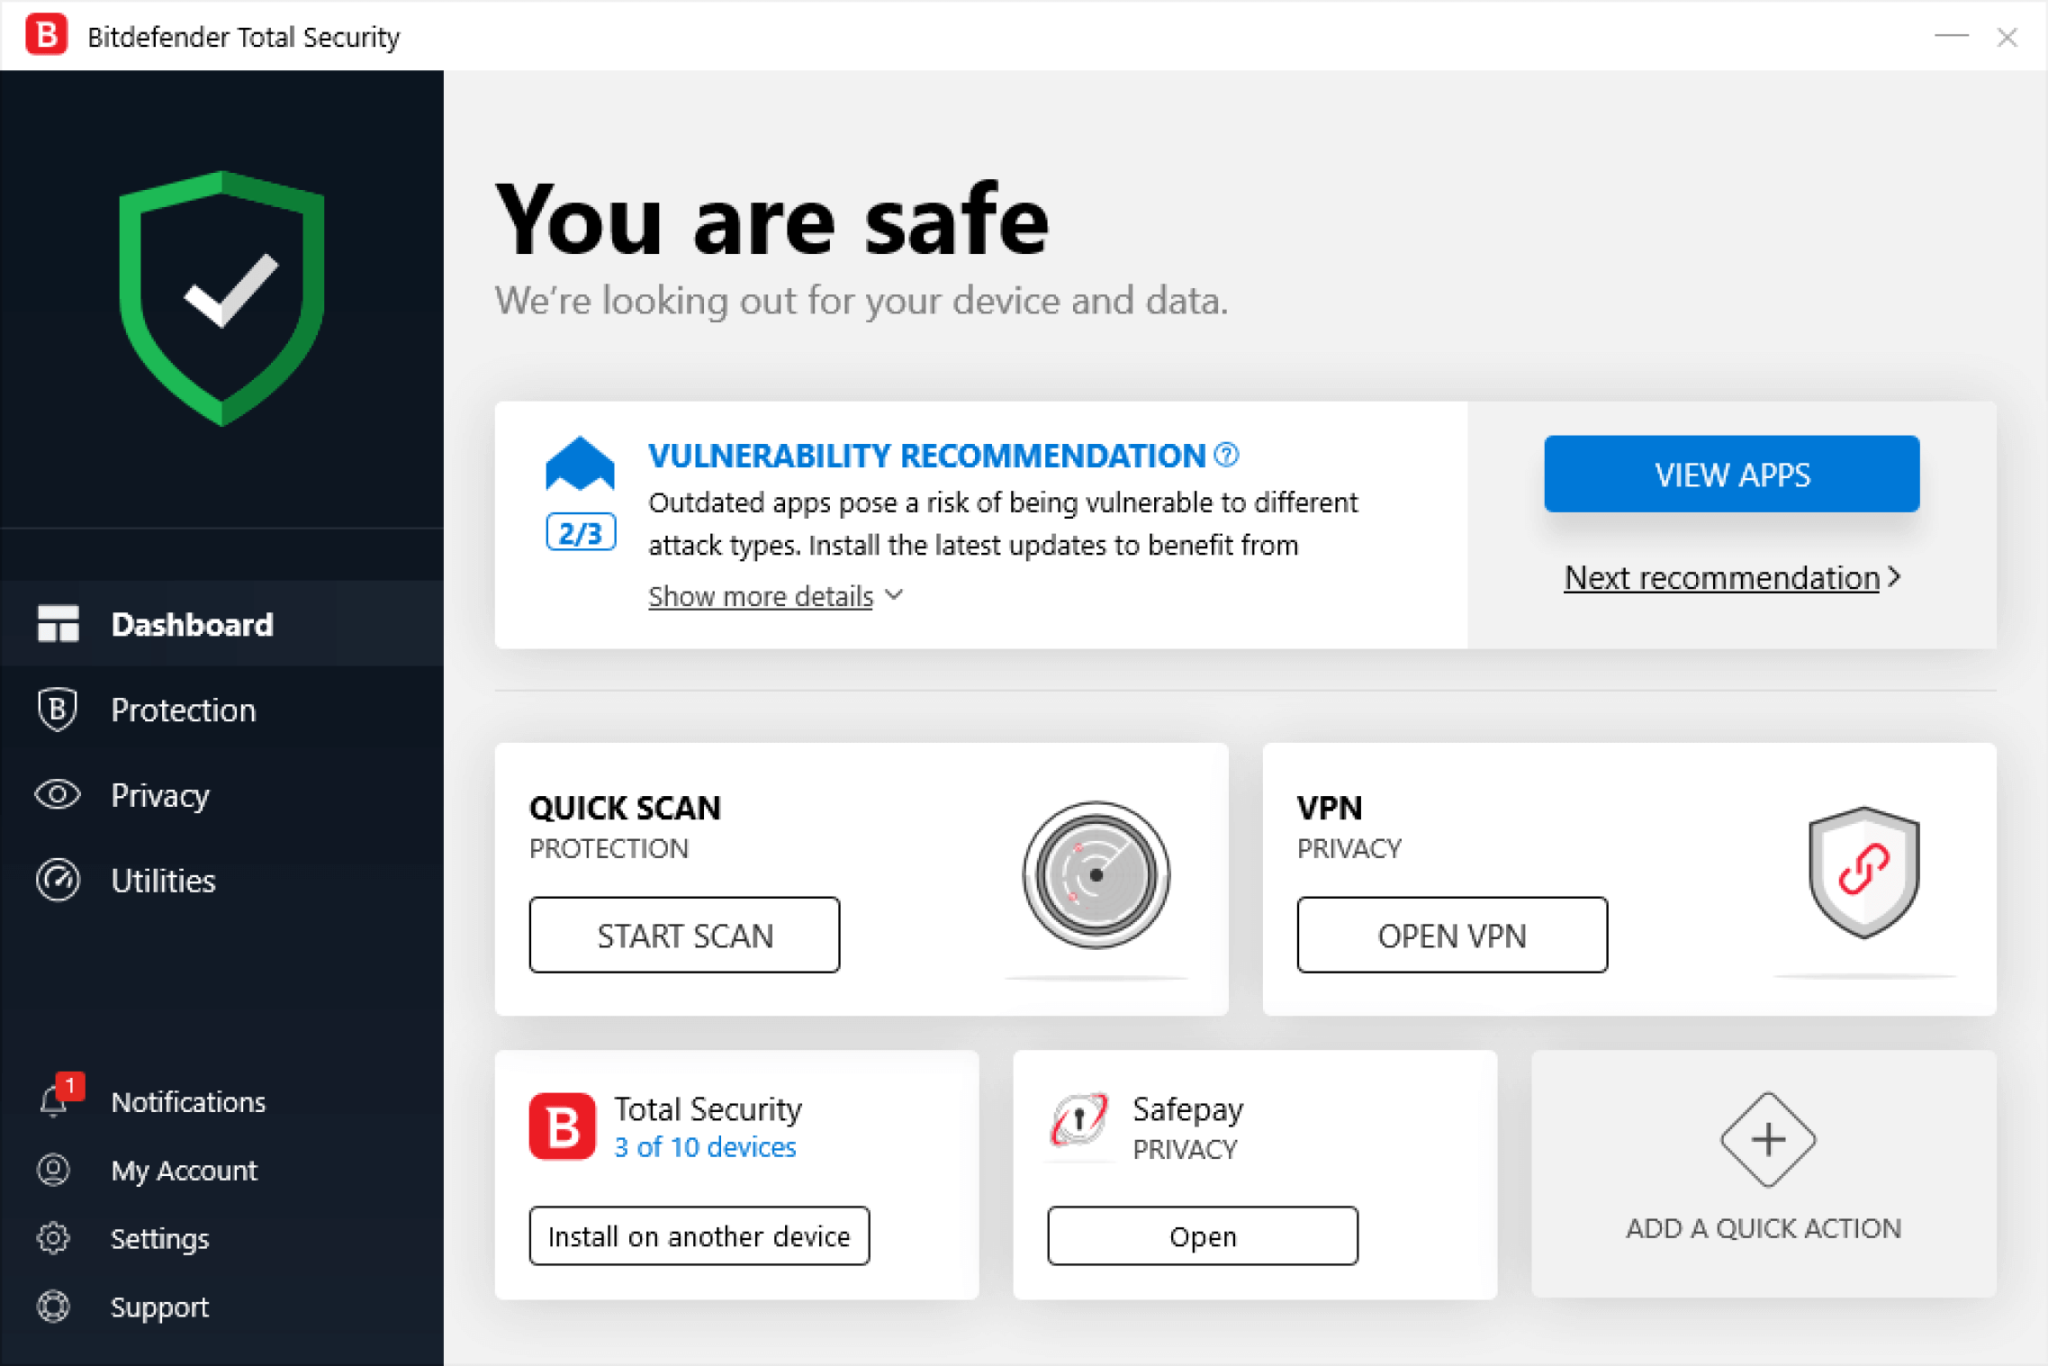Open the 3 of 10 devices link
The width and height of the screenshot is (2048, 1366).
705,1148
